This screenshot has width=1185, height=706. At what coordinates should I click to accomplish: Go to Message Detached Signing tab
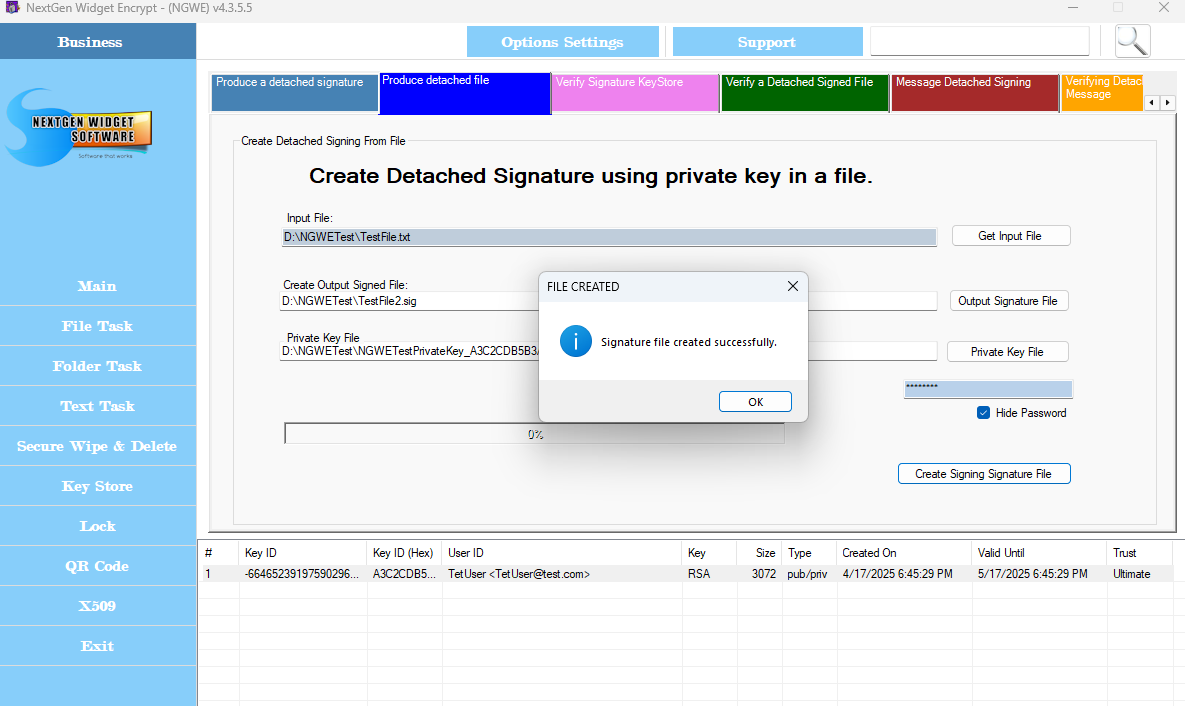point(975,92)
